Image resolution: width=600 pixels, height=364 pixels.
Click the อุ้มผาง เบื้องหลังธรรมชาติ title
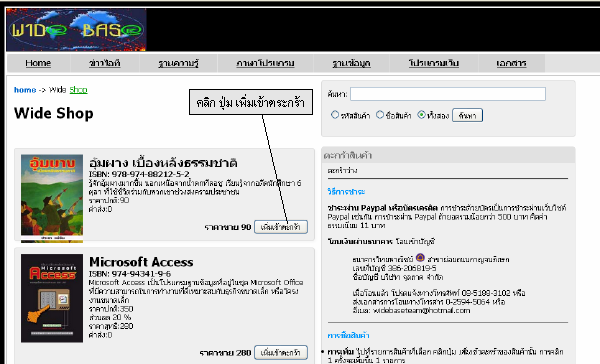[x=163, y=163]
